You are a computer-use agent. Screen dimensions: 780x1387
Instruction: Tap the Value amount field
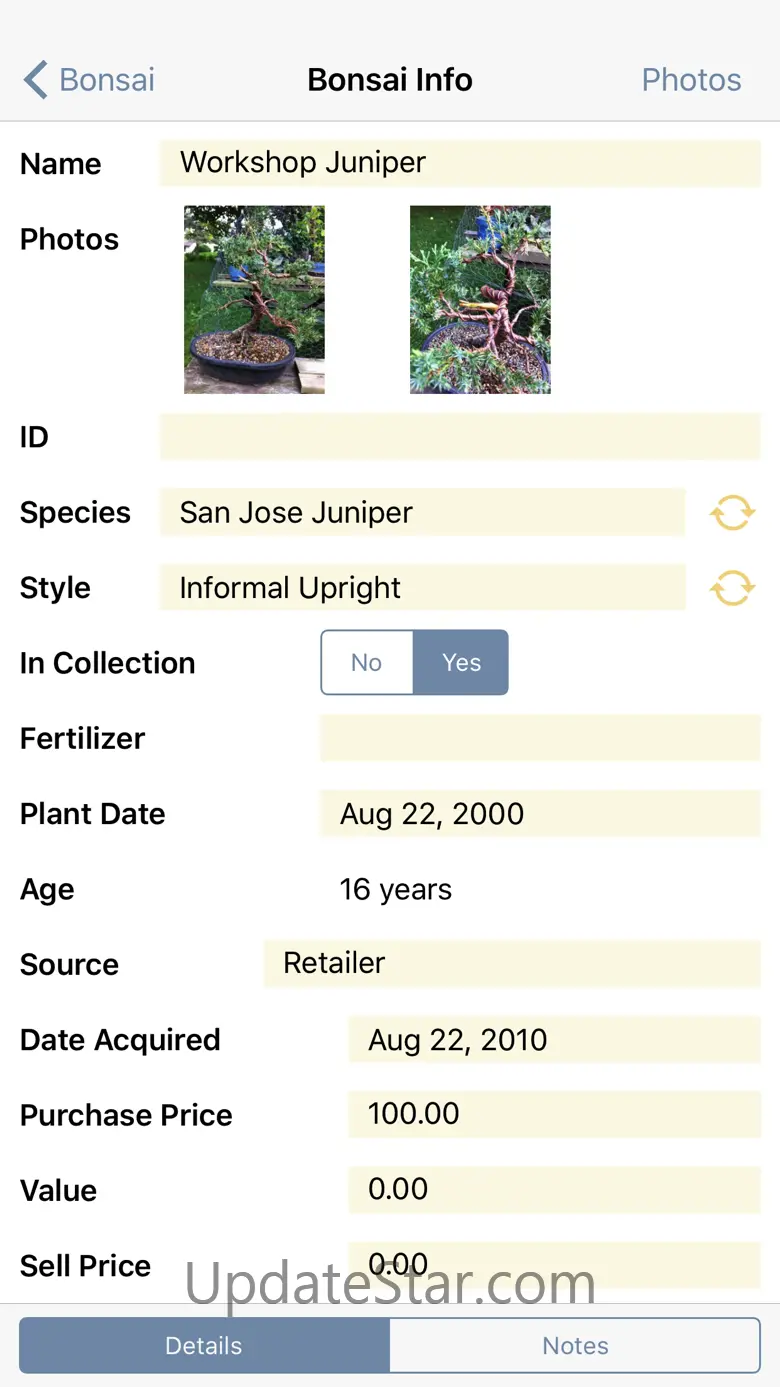pos(554,1189)
